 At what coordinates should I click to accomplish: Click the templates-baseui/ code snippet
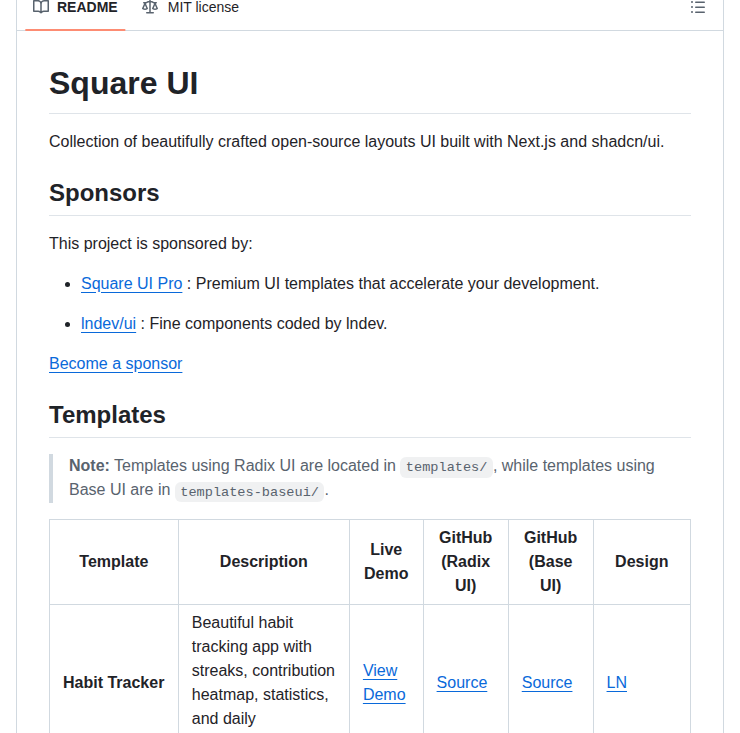[249, 491]
